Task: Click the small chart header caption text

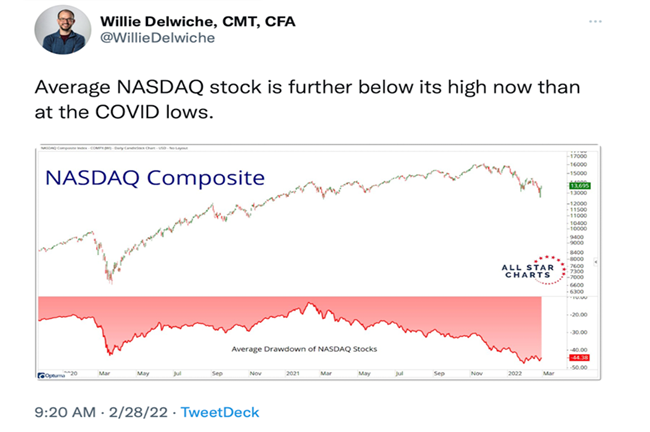Action: (x=111, y=148)
